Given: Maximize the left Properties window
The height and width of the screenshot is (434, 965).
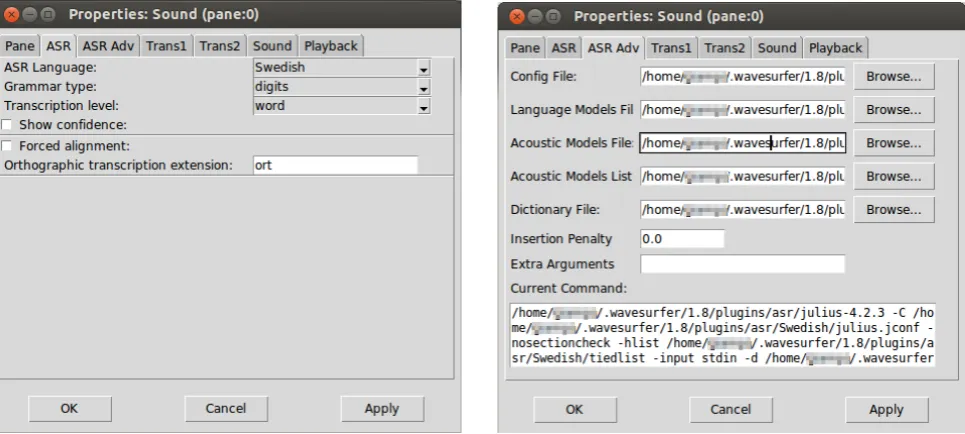Looking at the screenshot, I should (47, 14).
